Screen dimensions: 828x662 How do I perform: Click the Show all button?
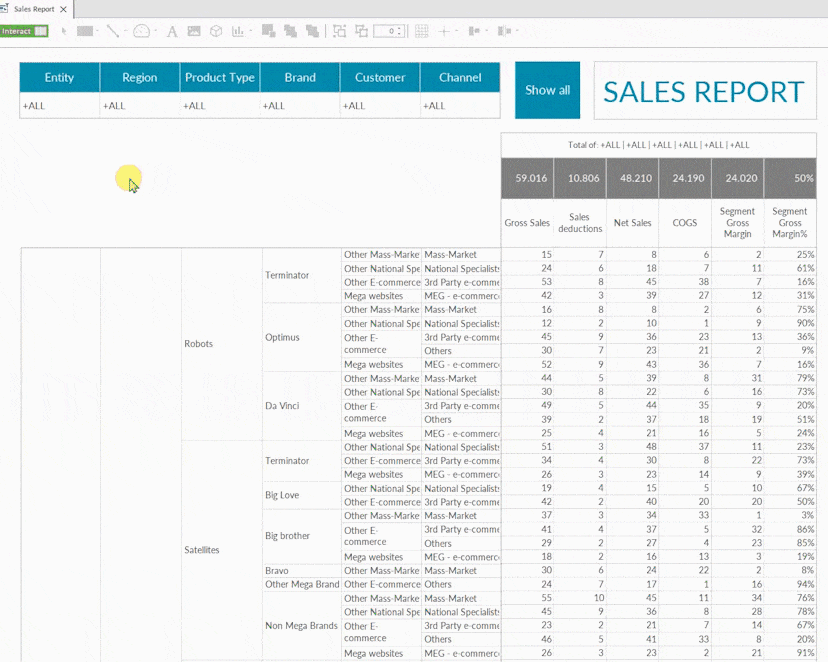547,90
